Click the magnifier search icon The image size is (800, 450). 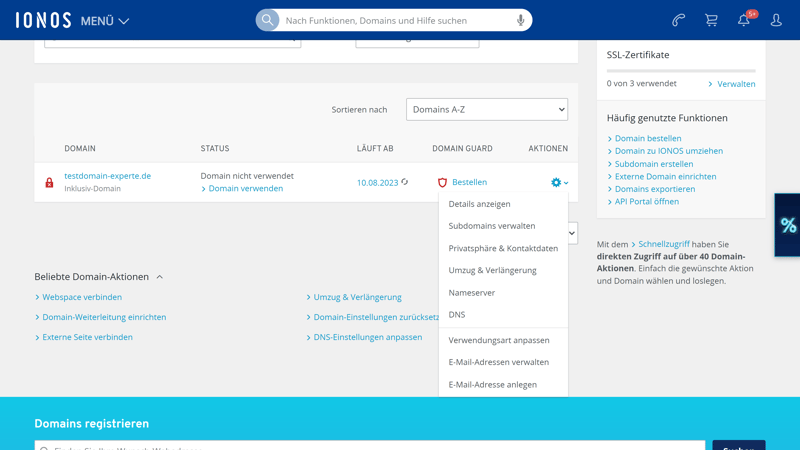(268, 20)
